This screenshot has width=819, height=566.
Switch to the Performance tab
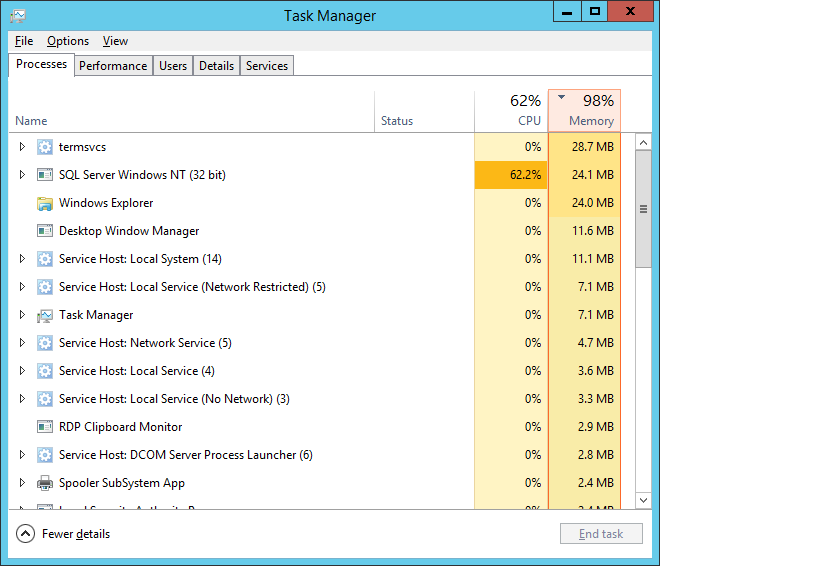click(113, 66)
